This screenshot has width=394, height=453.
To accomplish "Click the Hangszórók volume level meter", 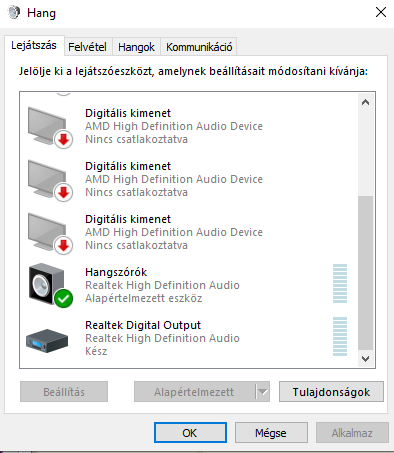I will click(x=340, y=284).
